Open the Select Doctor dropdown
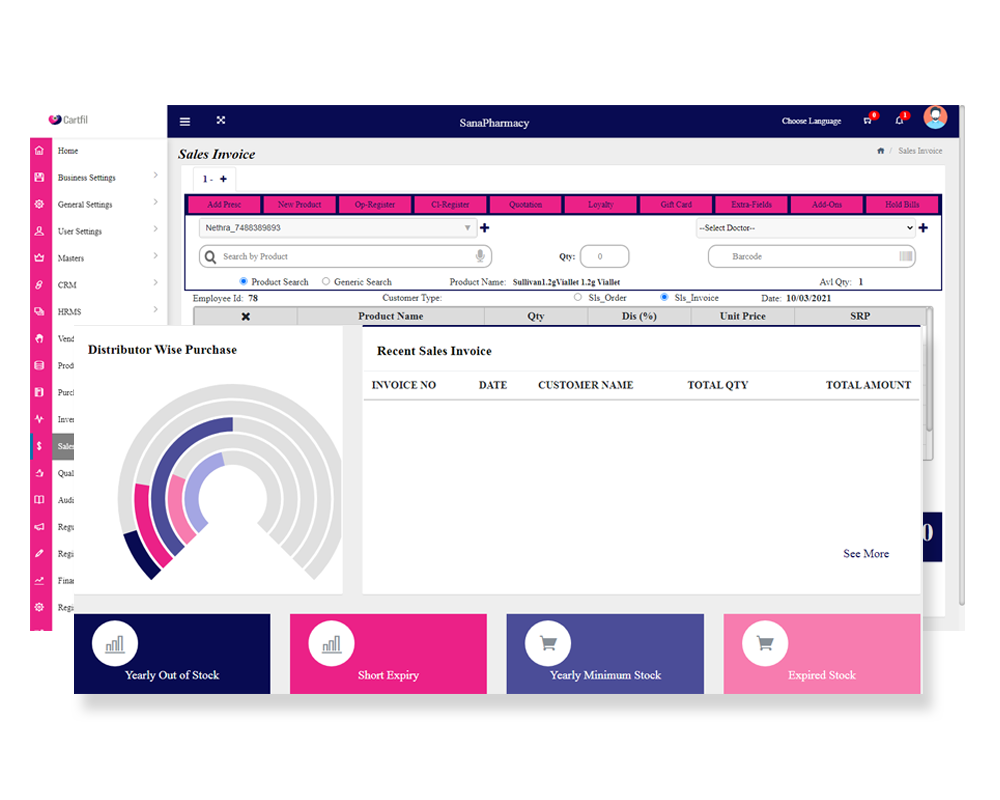The image size is (1000, 800). coord(805,228)
